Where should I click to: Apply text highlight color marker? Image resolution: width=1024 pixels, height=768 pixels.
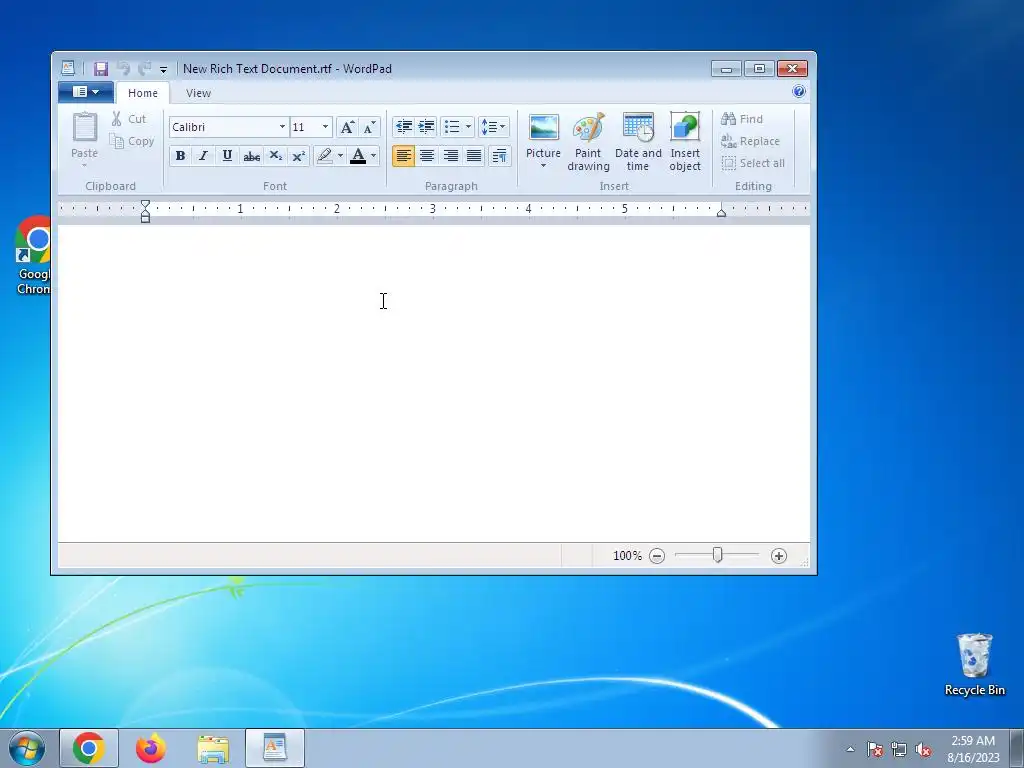point(325,155)
